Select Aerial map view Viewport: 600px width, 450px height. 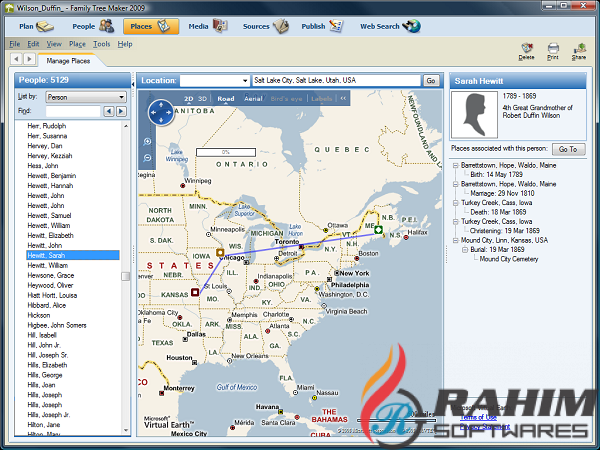pos(253,99)
